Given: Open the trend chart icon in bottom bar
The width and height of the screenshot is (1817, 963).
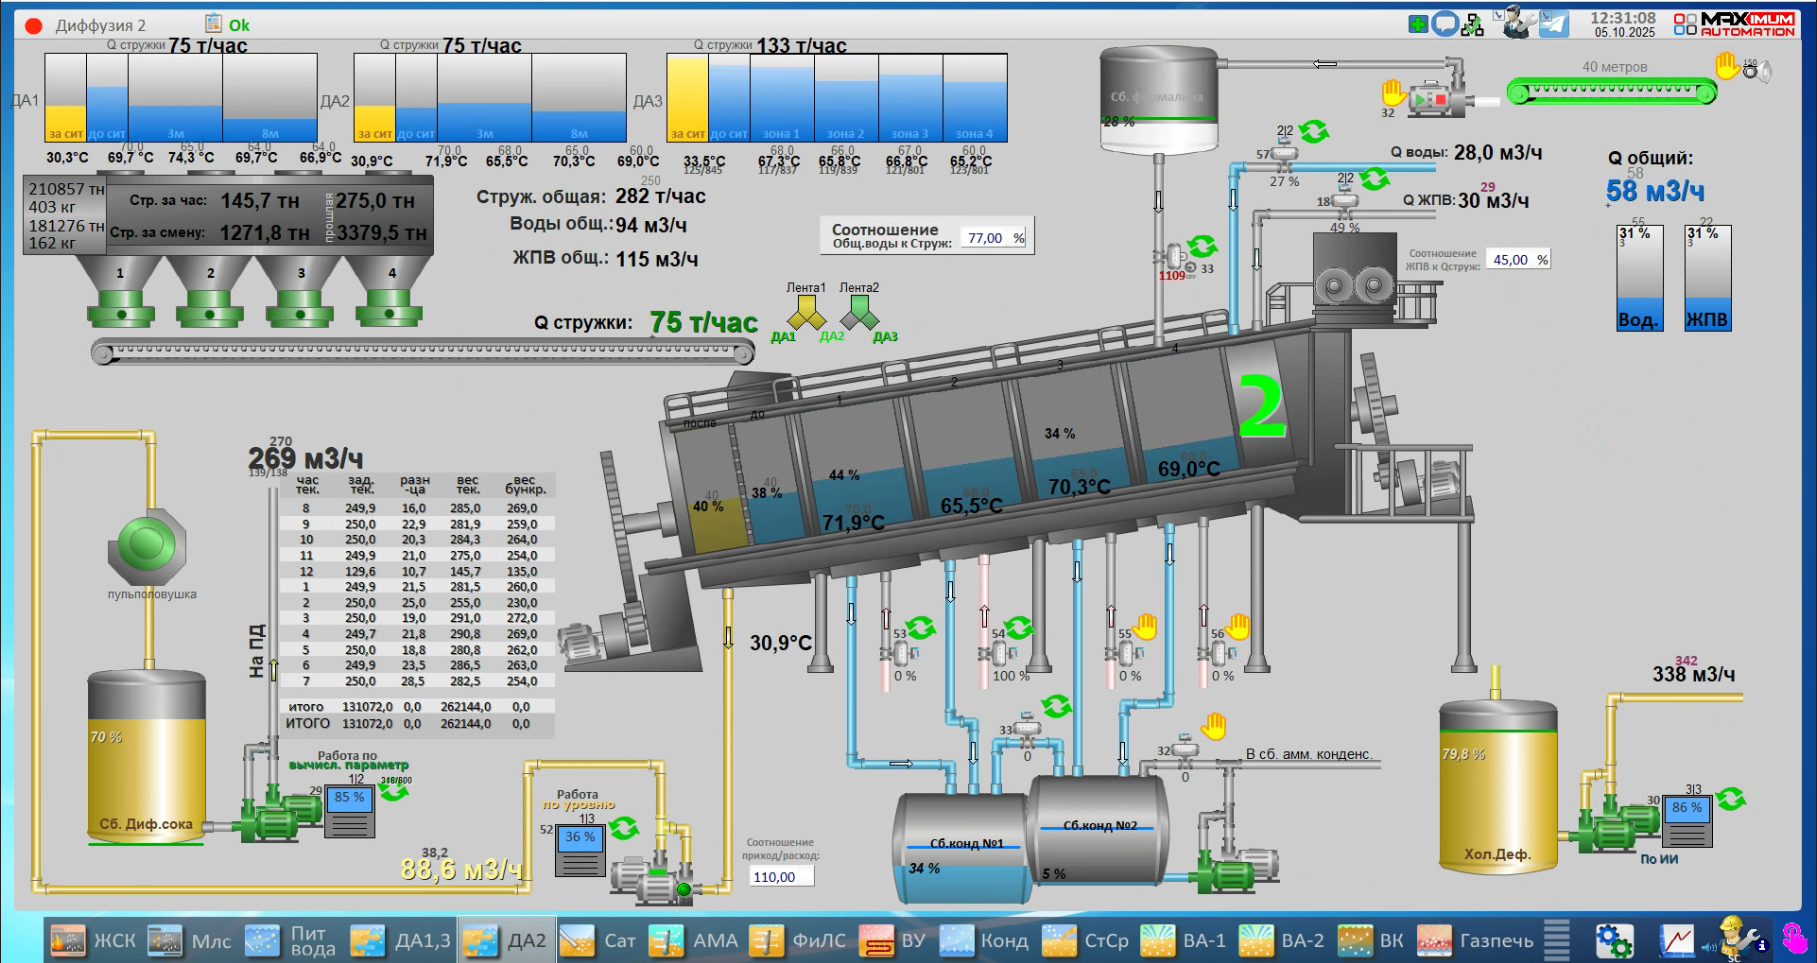Looking at the screenshot, I should [x=1677, y=941].
